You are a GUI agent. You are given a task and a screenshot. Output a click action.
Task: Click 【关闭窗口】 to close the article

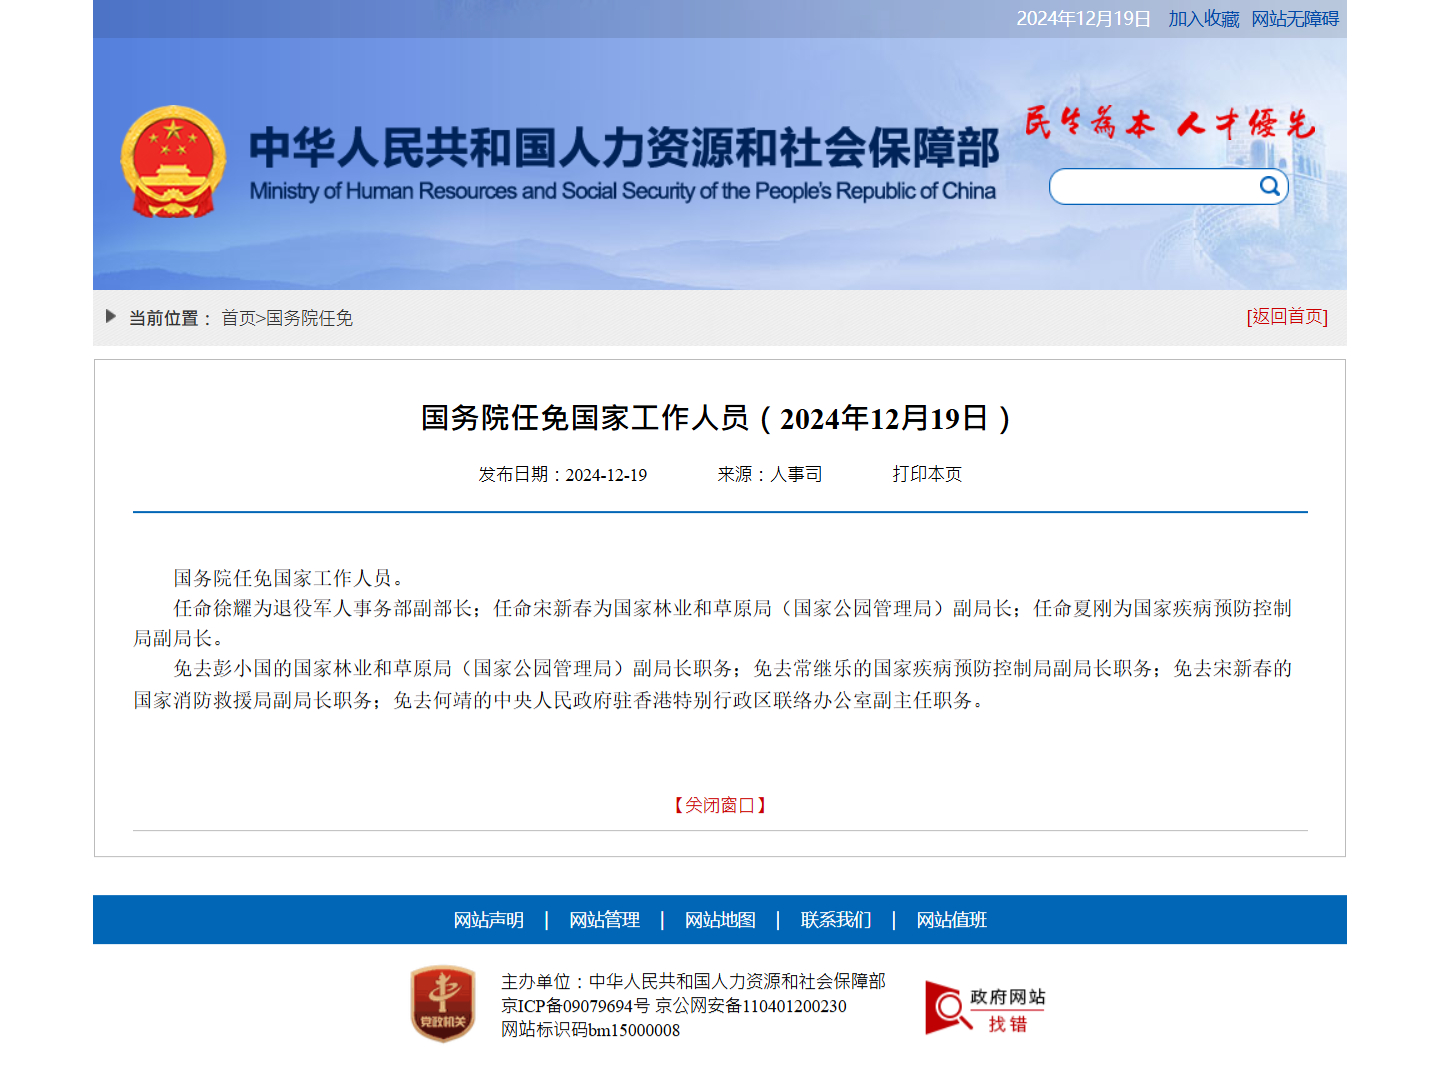[720, 805]
